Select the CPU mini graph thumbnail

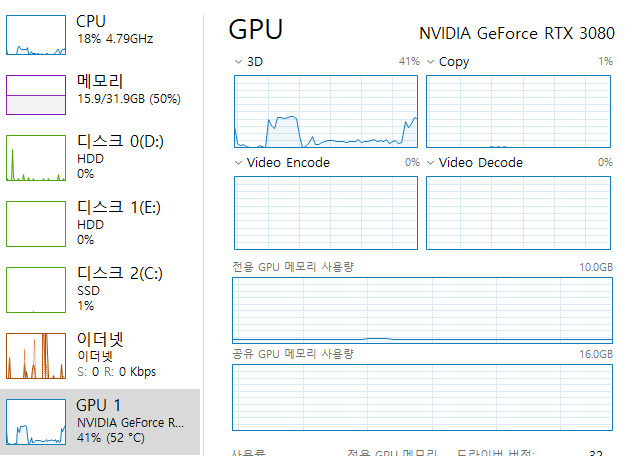[x=36, y=34]
